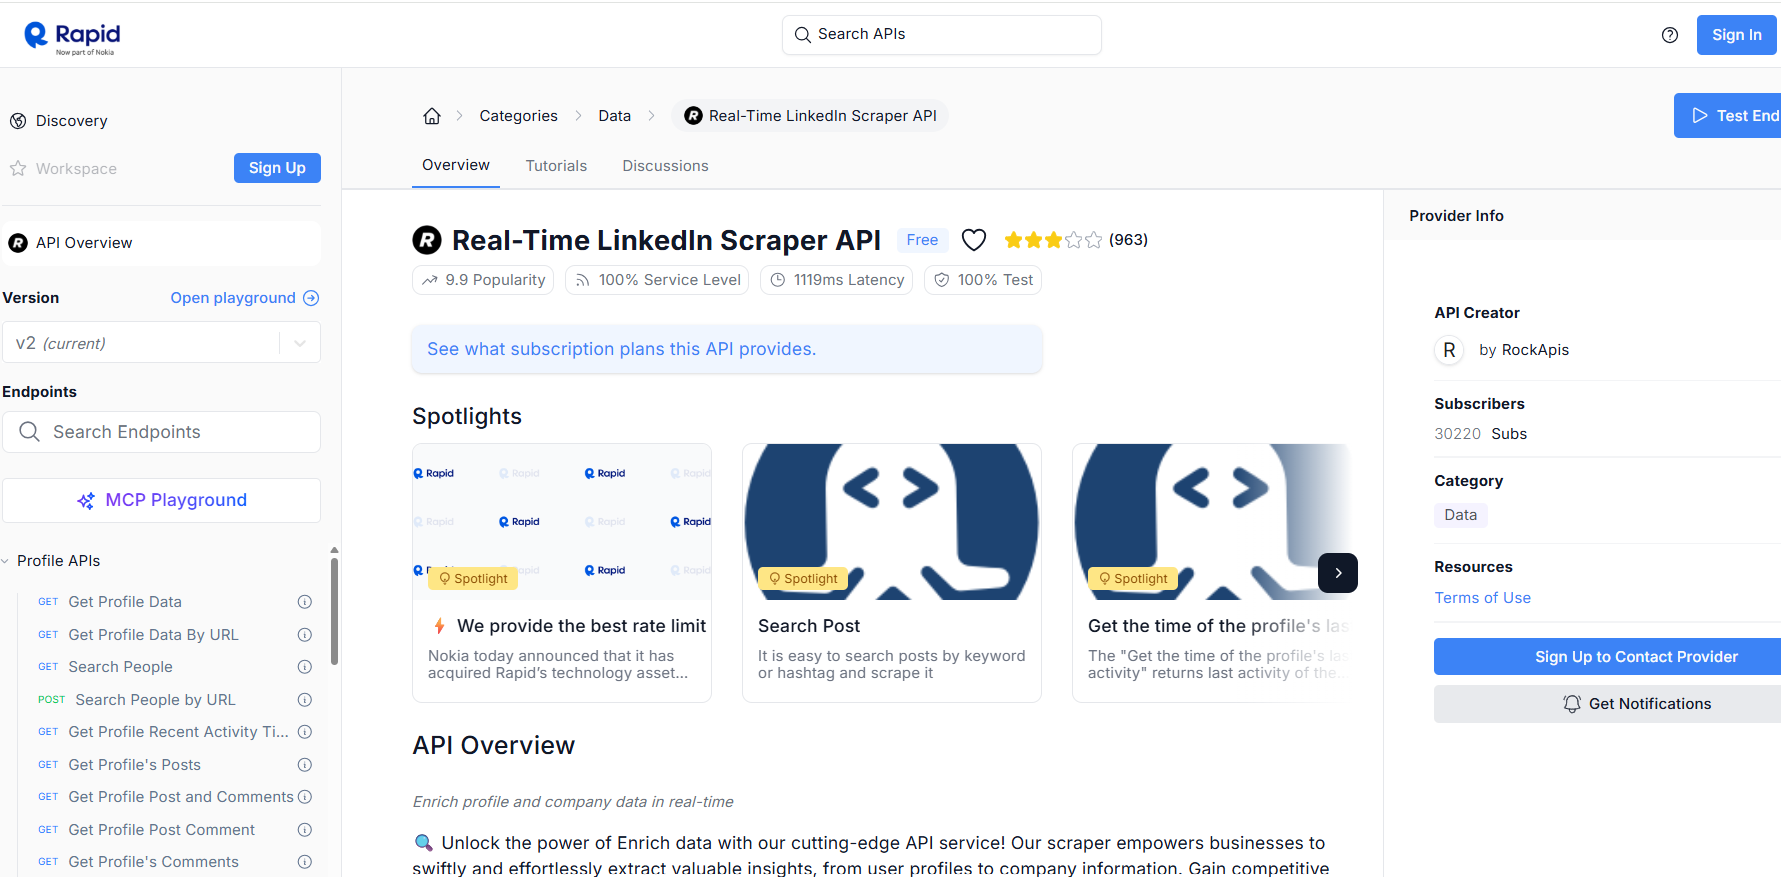1781x877 pixels.
Task: Select Get Profile Data By URL endpoint
Action: 153,635
